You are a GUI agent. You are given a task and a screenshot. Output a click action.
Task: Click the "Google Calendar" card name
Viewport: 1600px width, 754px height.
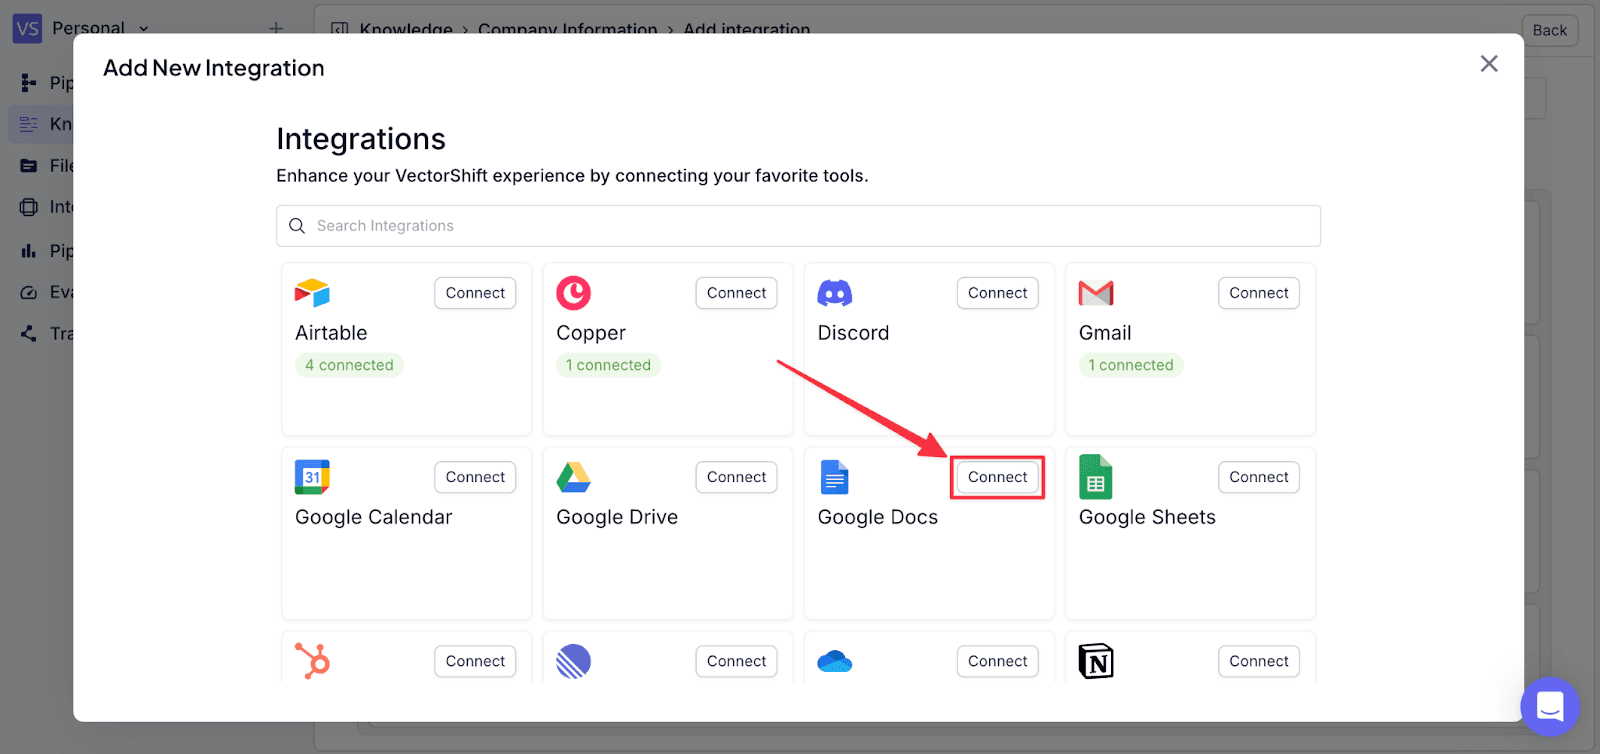pos(373,517)
